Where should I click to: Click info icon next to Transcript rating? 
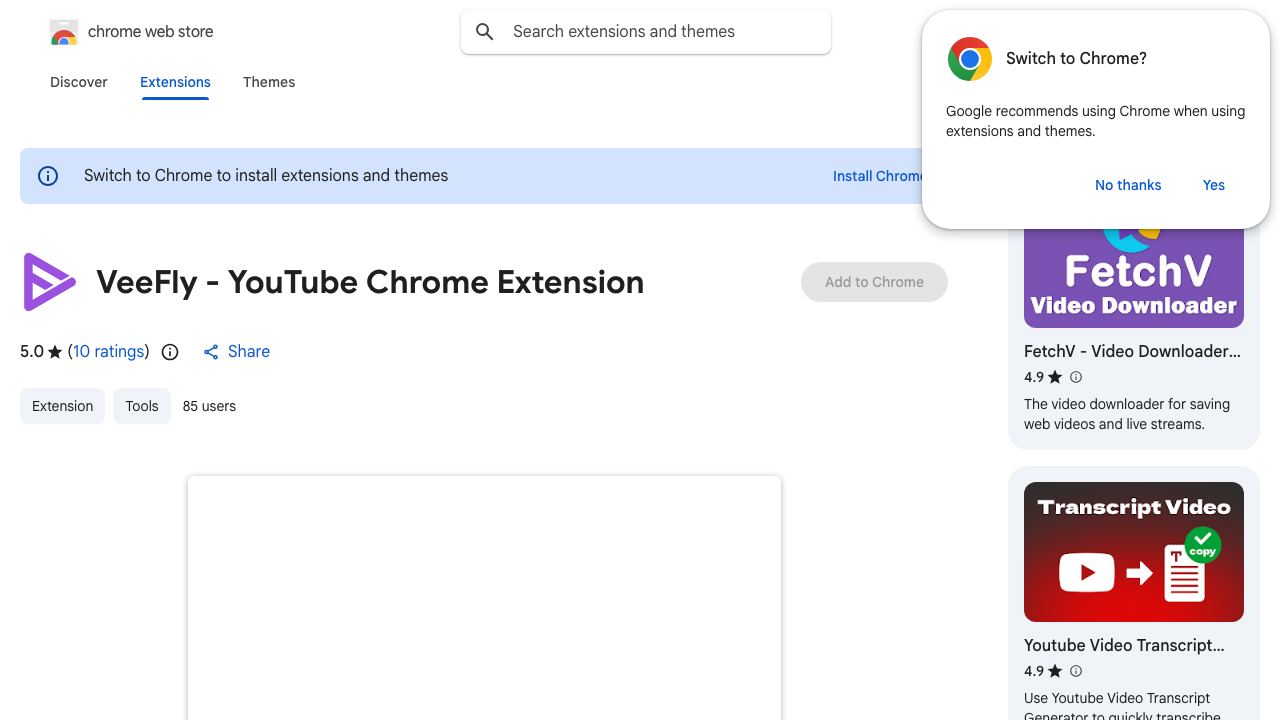[1076, 671]
